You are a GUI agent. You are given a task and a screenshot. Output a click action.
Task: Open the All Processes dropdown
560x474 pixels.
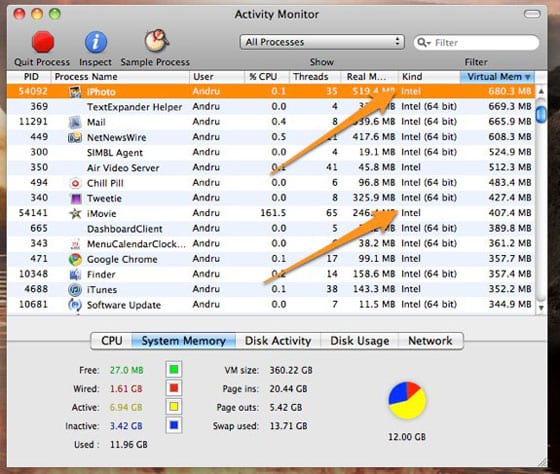[322, 42]
